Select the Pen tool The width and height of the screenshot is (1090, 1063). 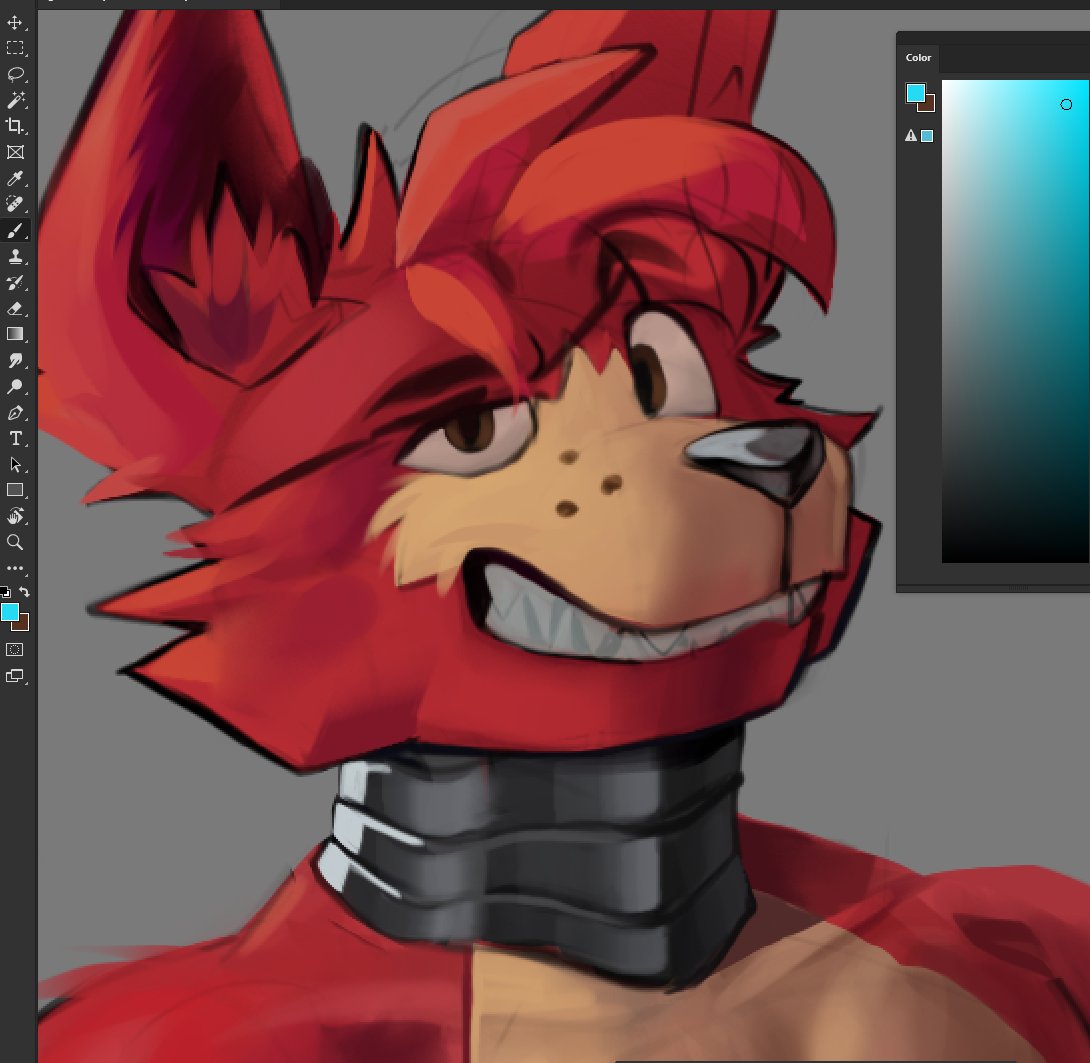tap(15, 412)
